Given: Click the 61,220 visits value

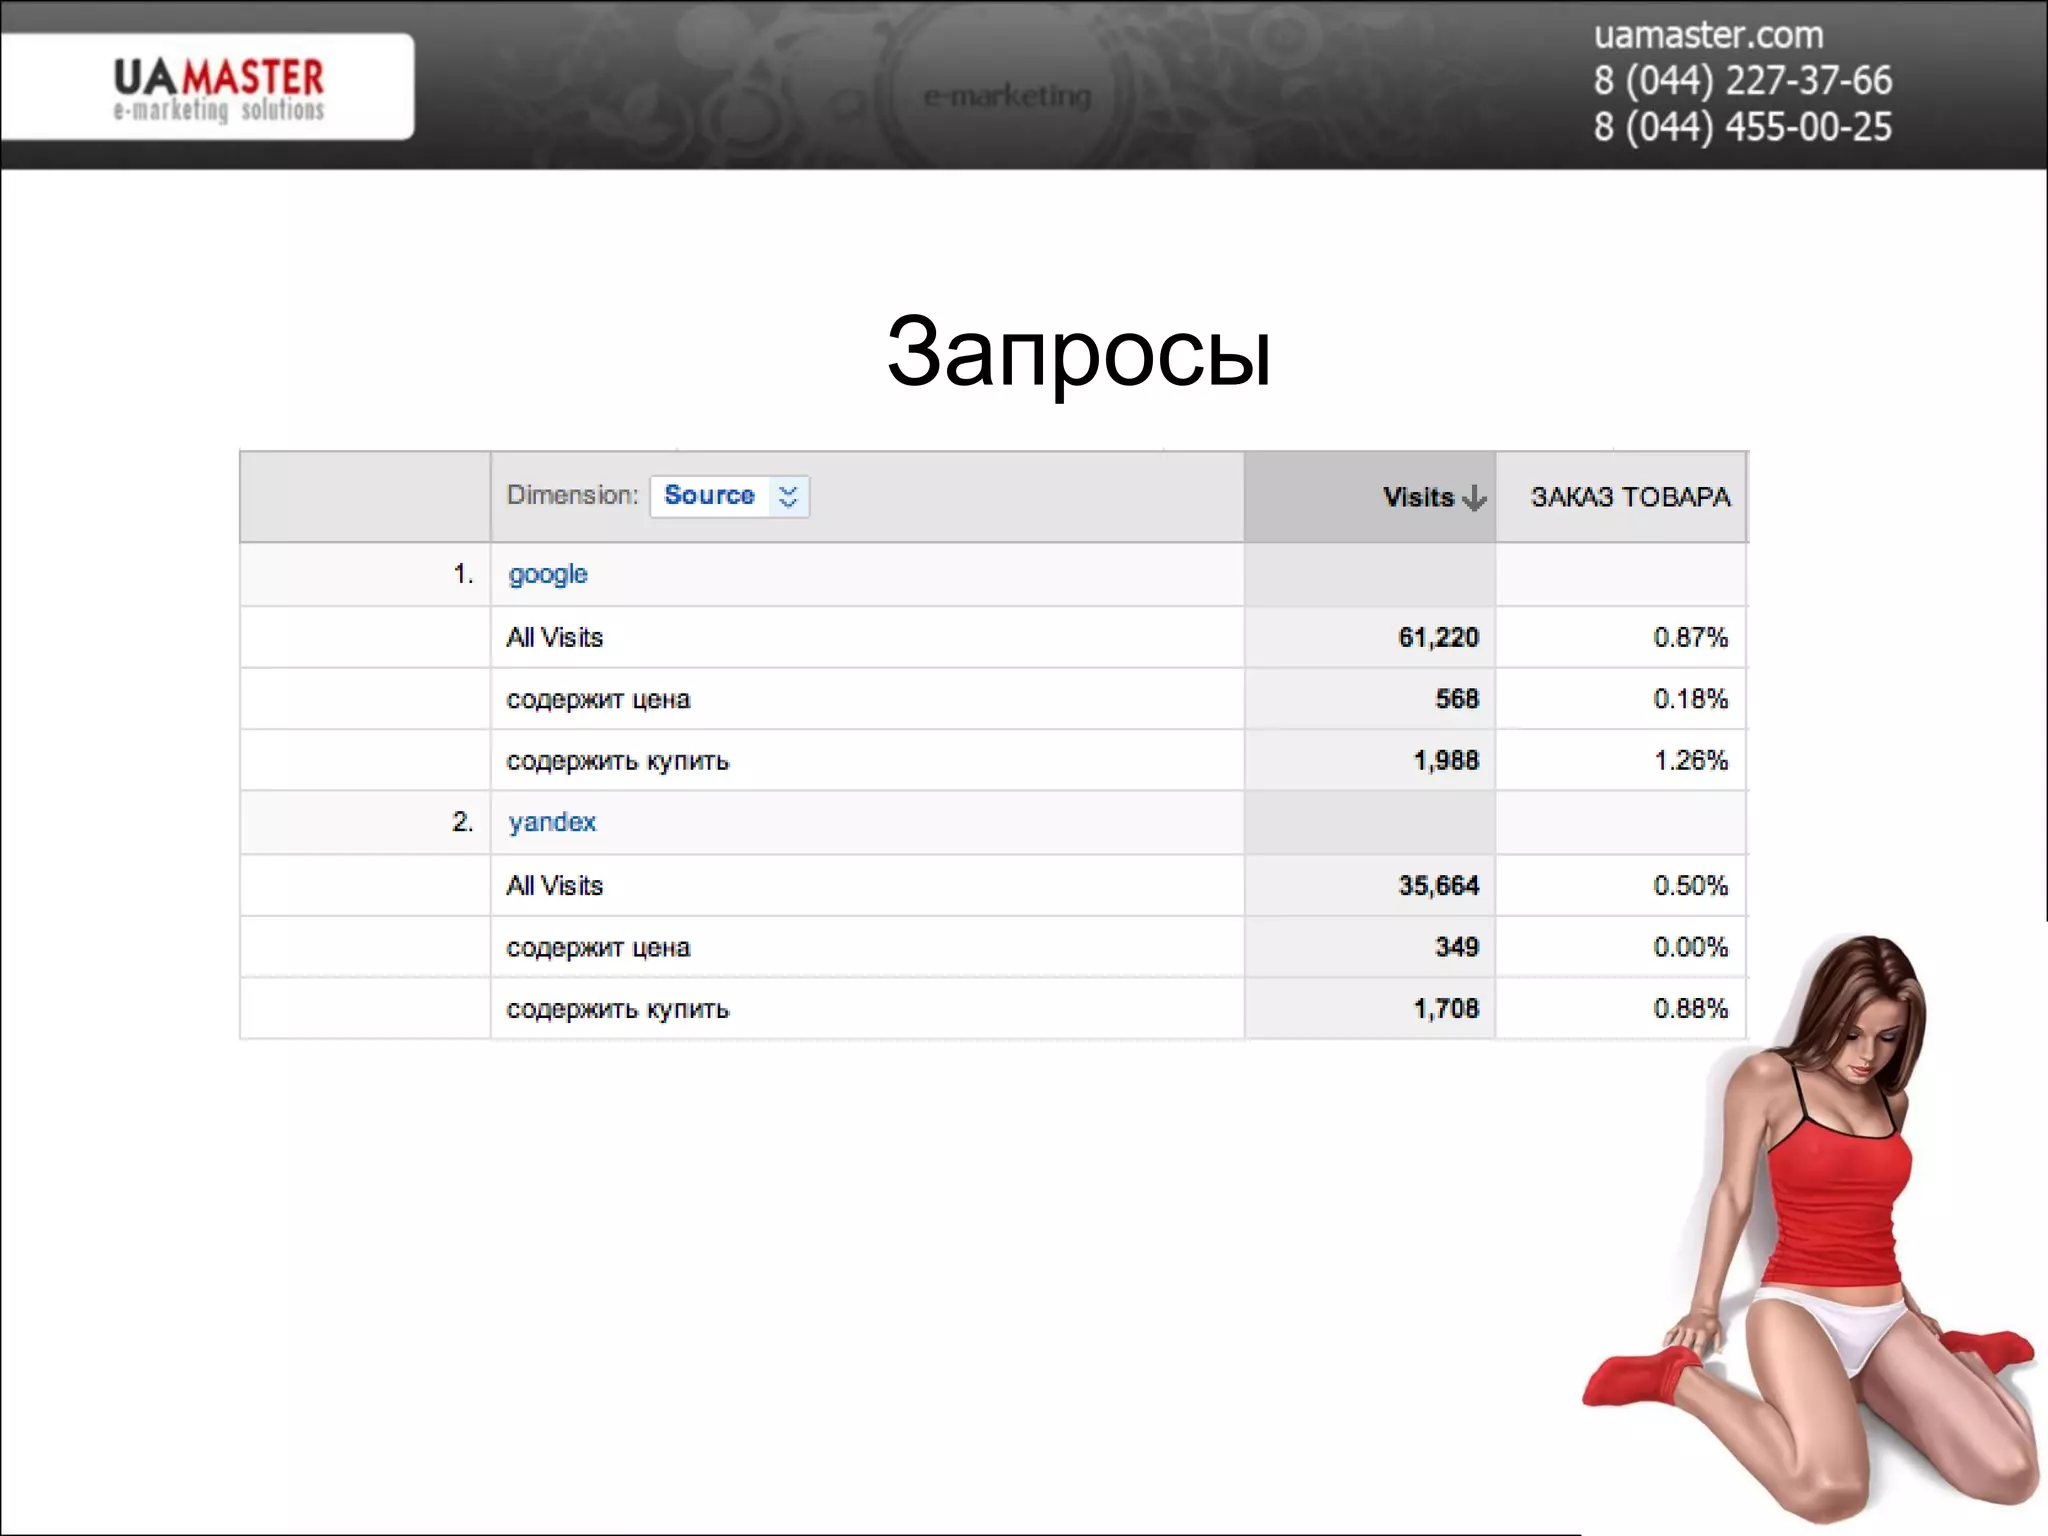Looking at the screenshot, I should [1438, 638].
